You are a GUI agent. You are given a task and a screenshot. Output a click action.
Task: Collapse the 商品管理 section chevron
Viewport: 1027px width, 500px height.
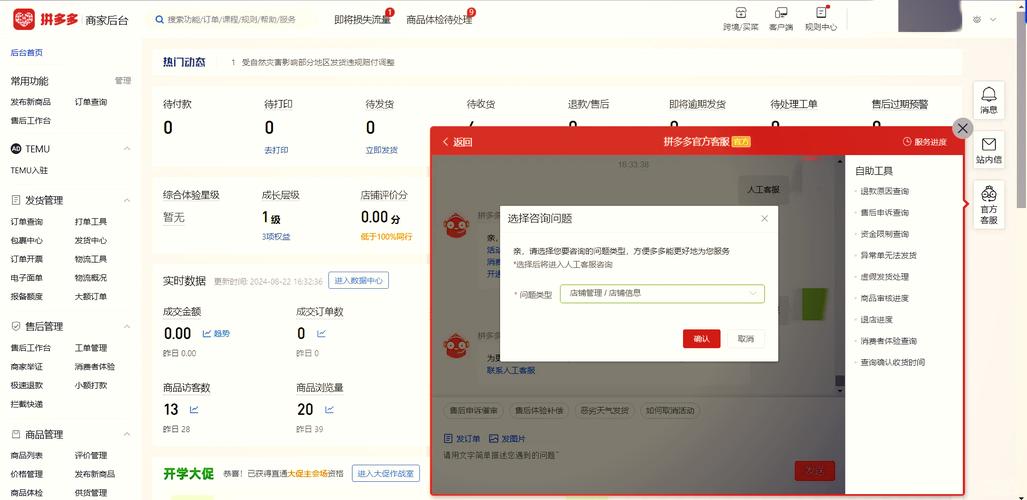tap(127, 434)
